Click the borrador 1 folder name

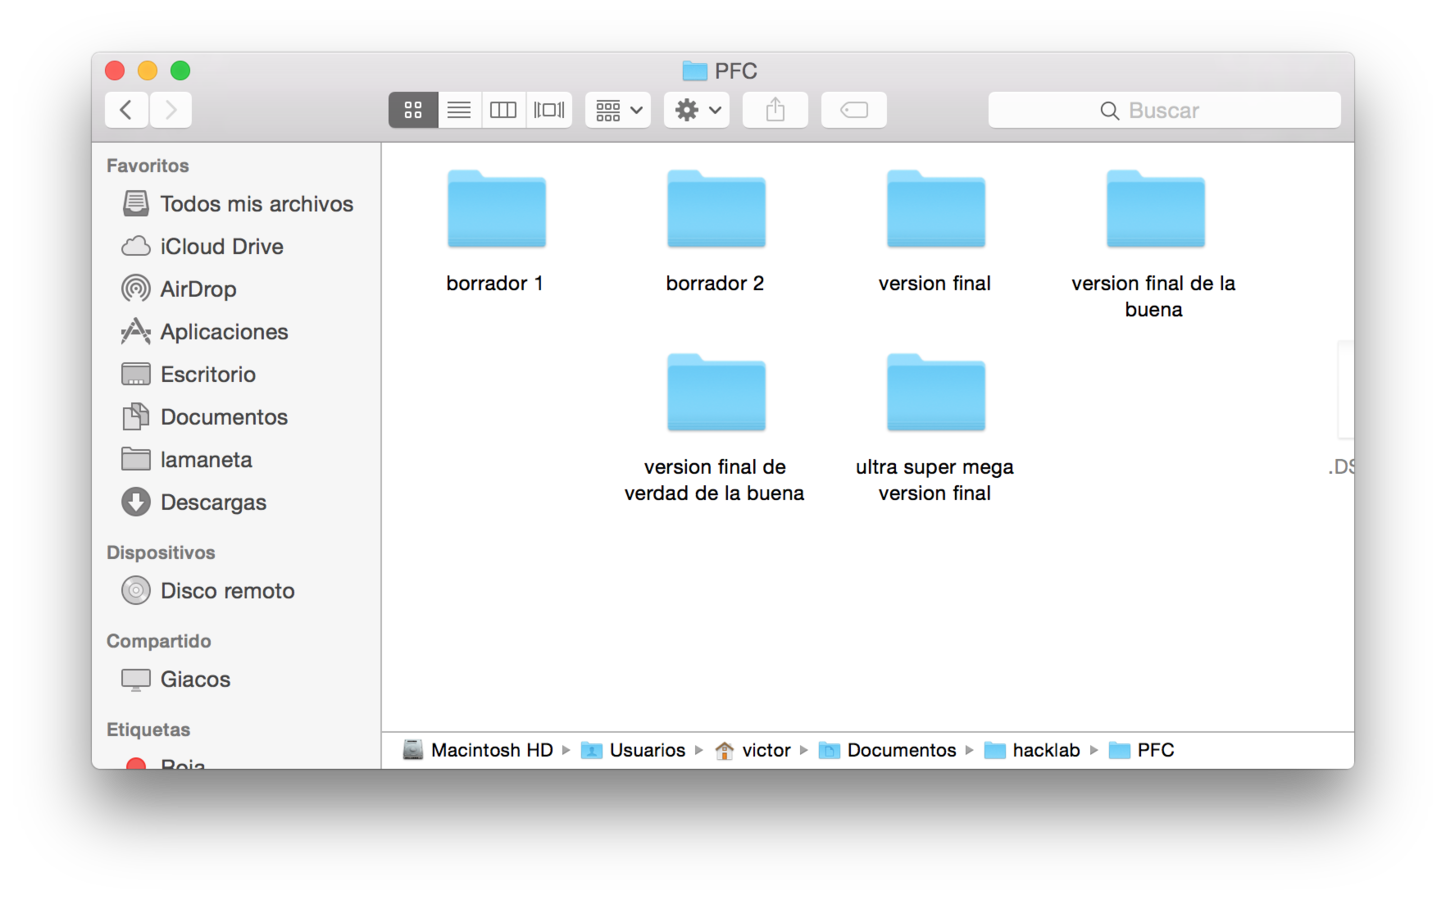pos(495,283)
